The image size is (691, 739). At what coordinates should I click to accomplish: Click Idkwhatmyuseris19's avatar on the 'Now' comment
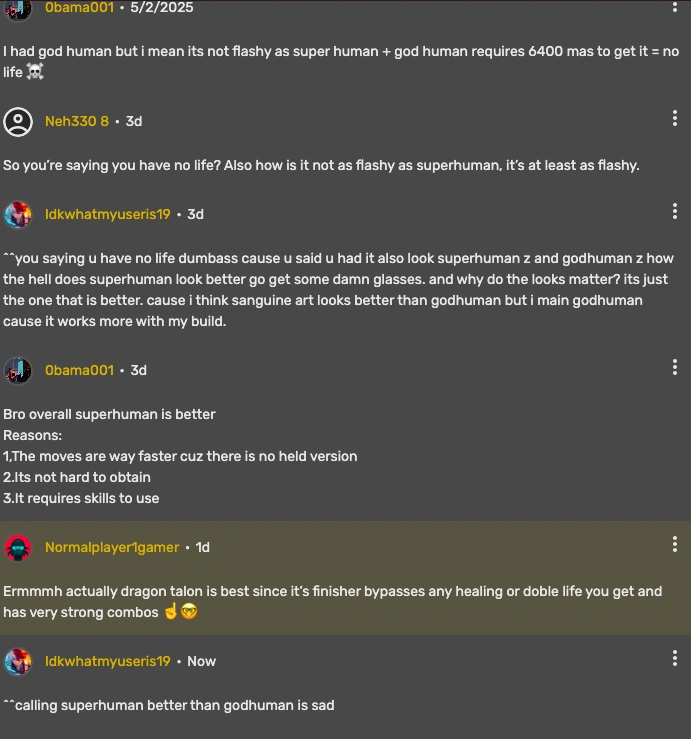point(18,662)
